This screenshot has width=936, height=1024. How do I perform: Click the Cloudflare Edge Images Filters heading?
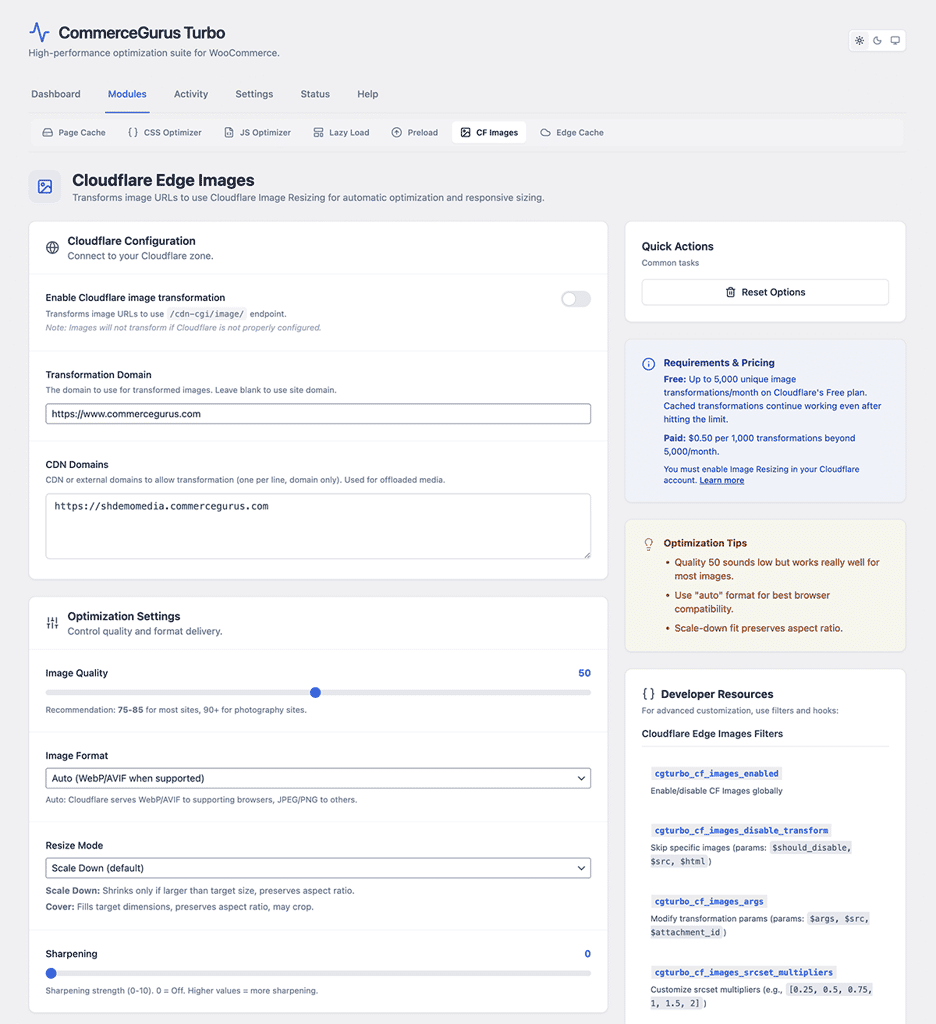[x=712, y=733]
